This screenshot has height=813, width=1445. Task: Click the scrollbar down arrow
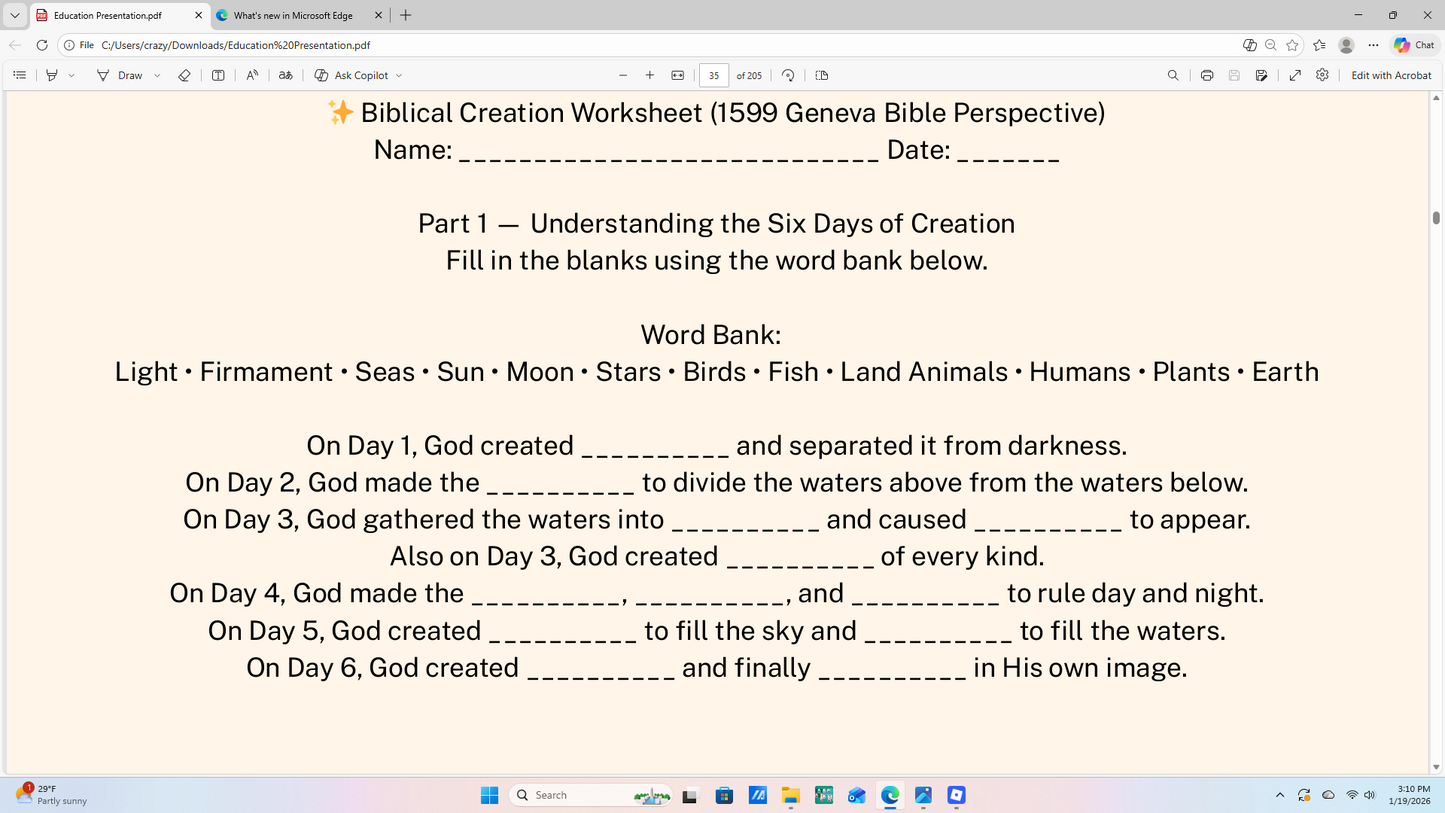click(x=1436, y=767)
